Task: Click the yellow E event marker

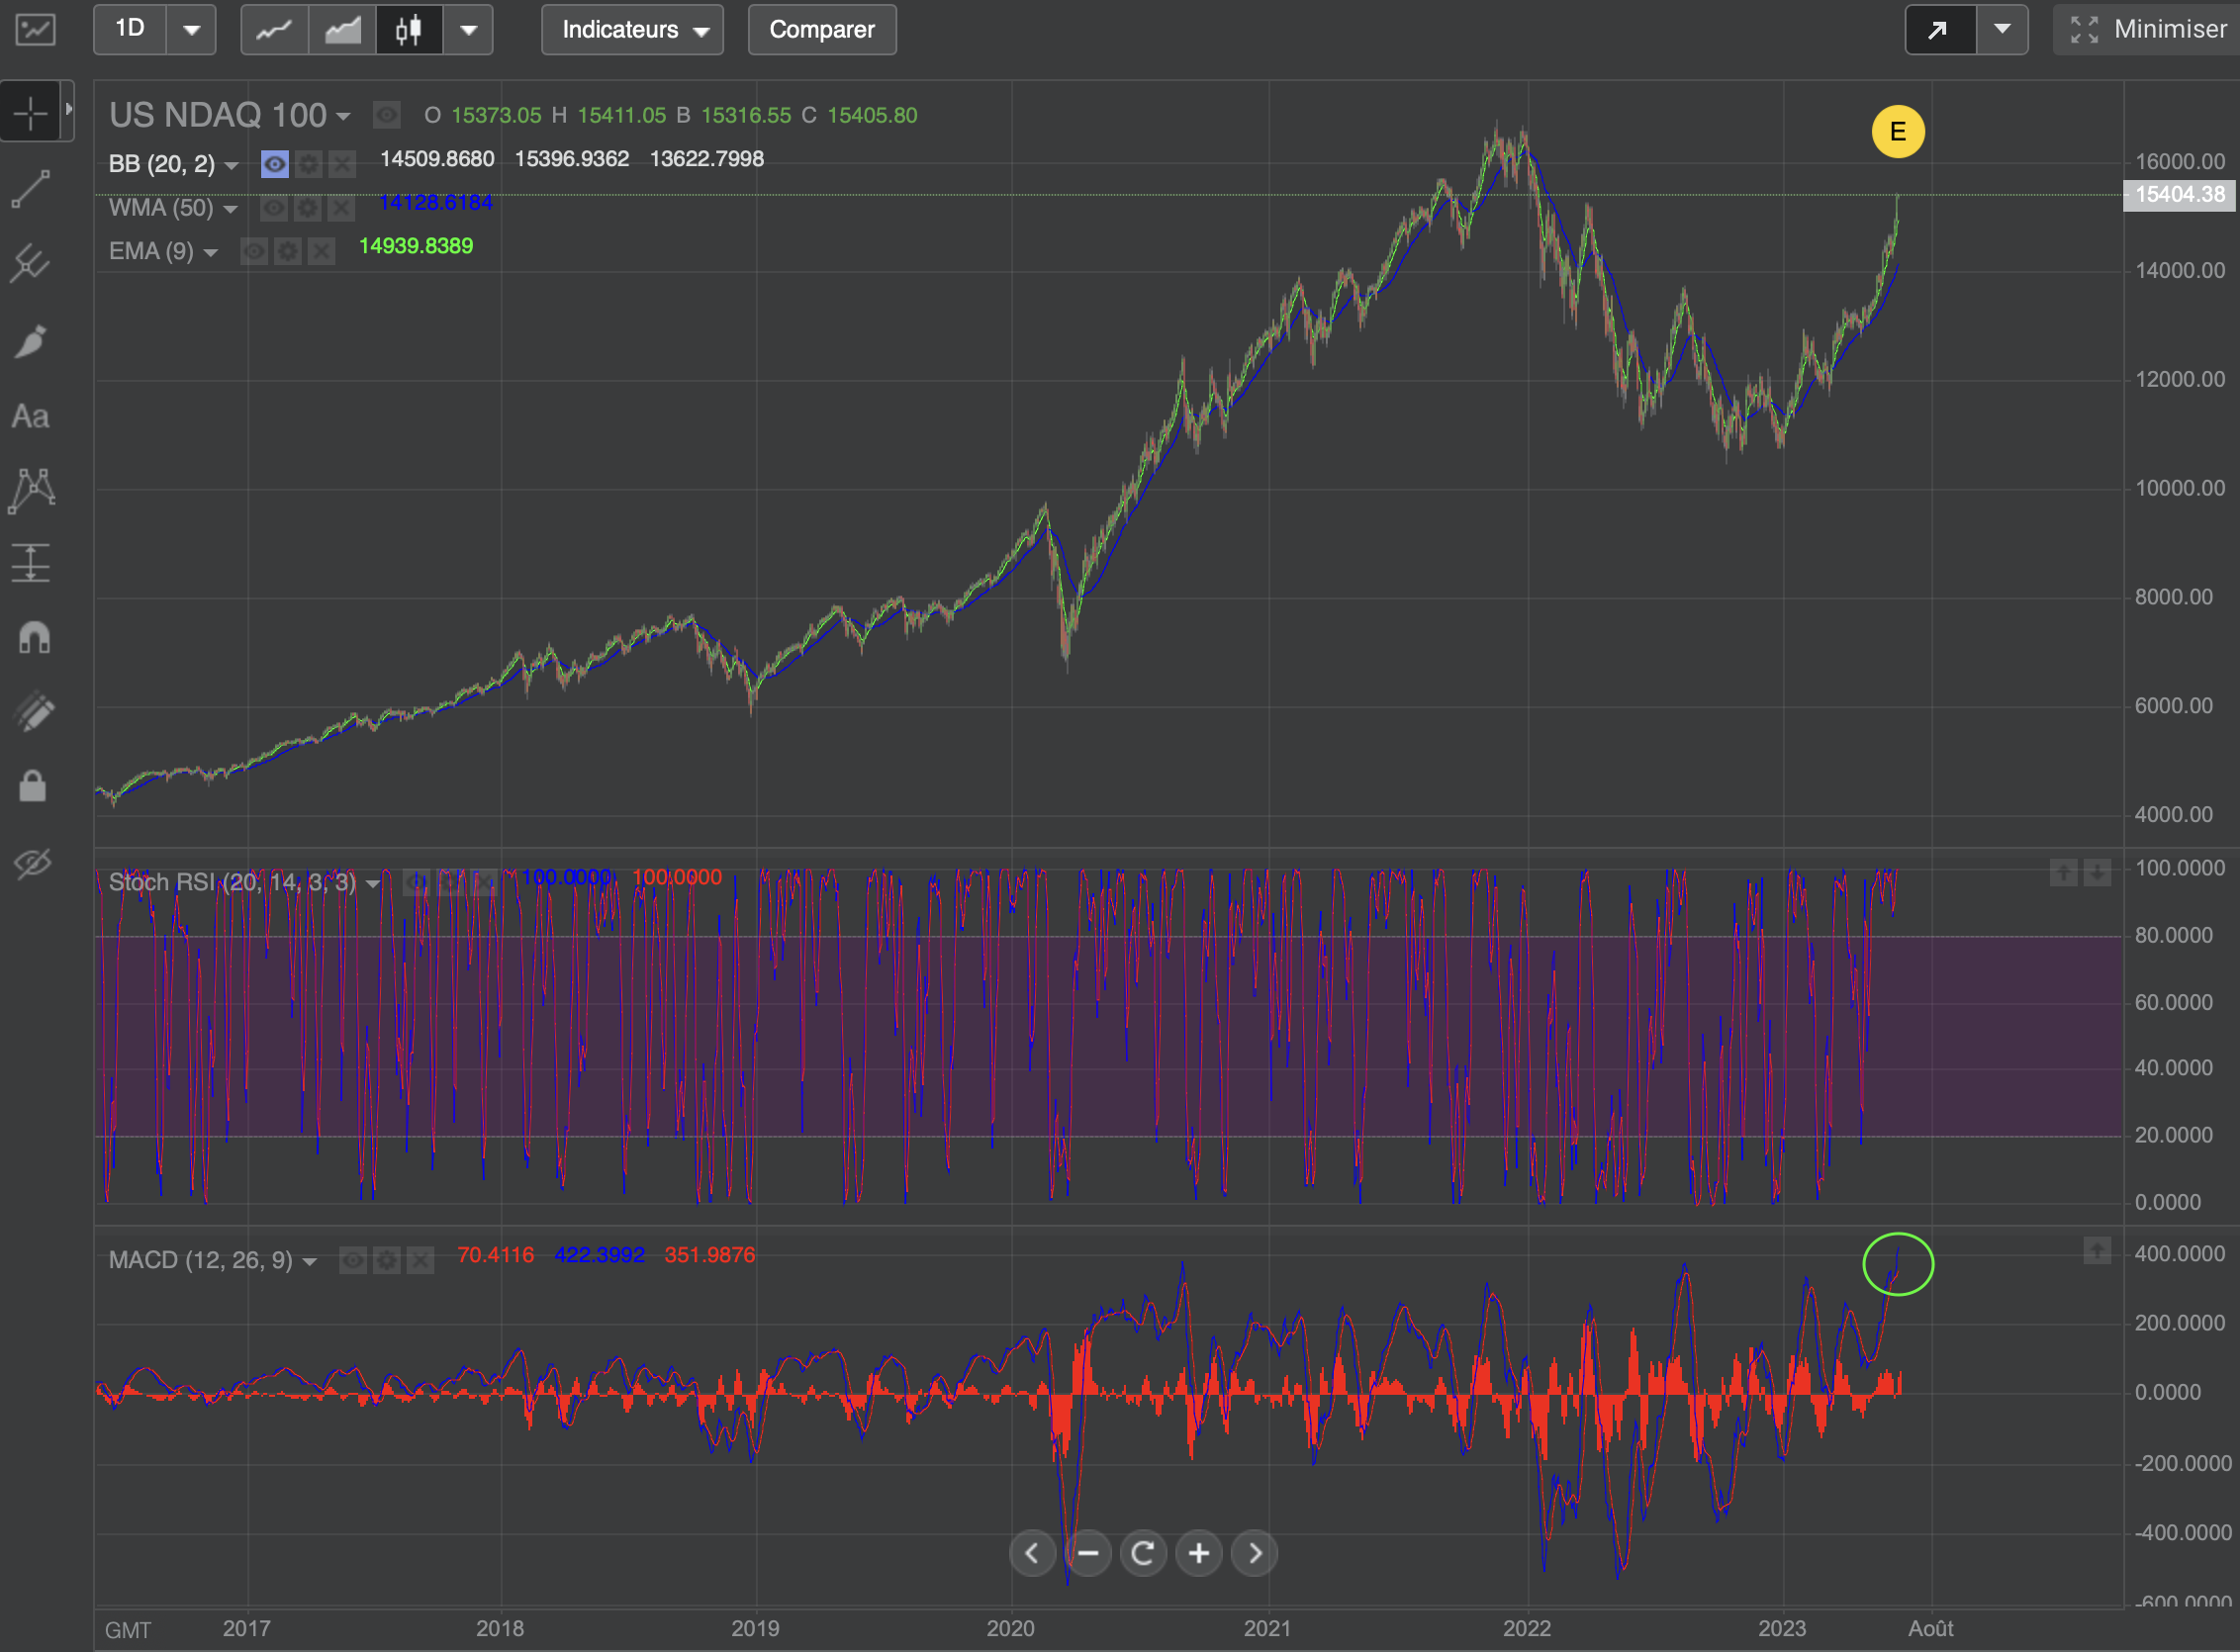Action: tap(1897, 132)
